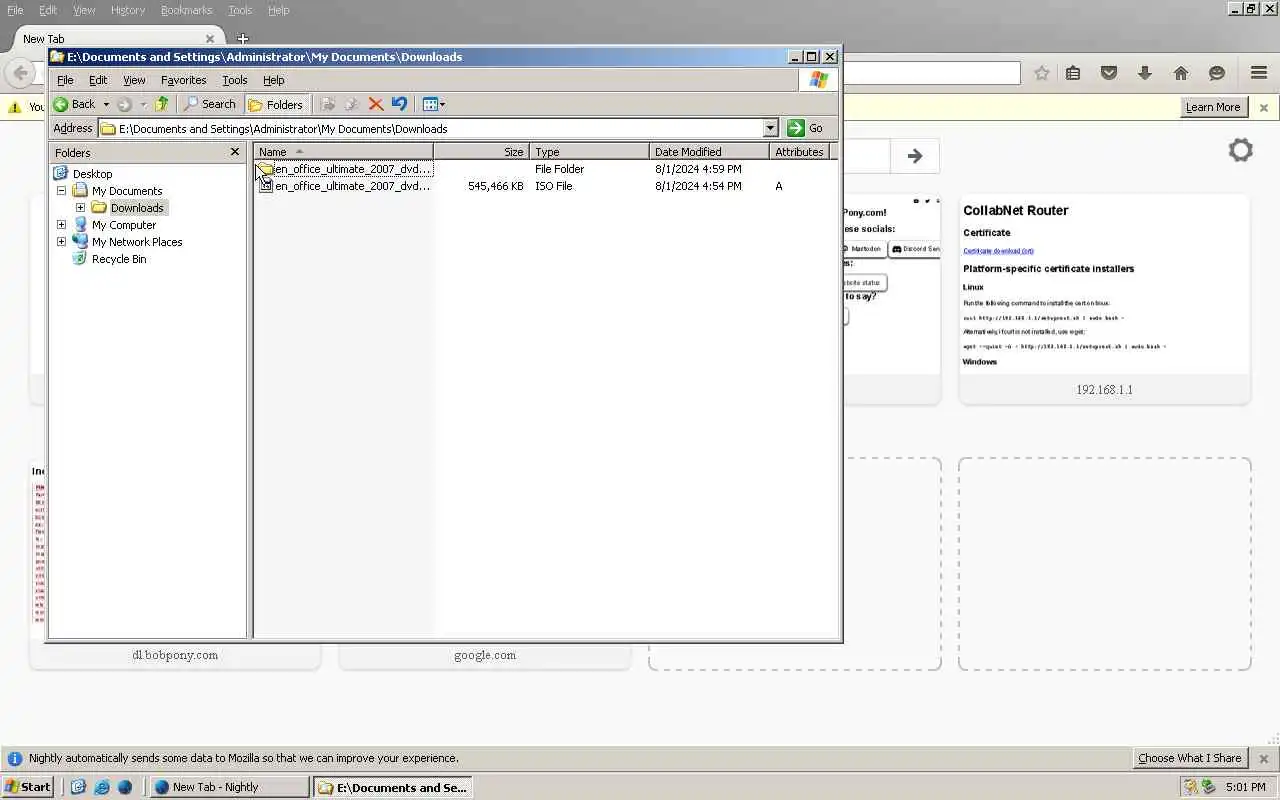Expand the My Computer tree node

pos(61,225)
